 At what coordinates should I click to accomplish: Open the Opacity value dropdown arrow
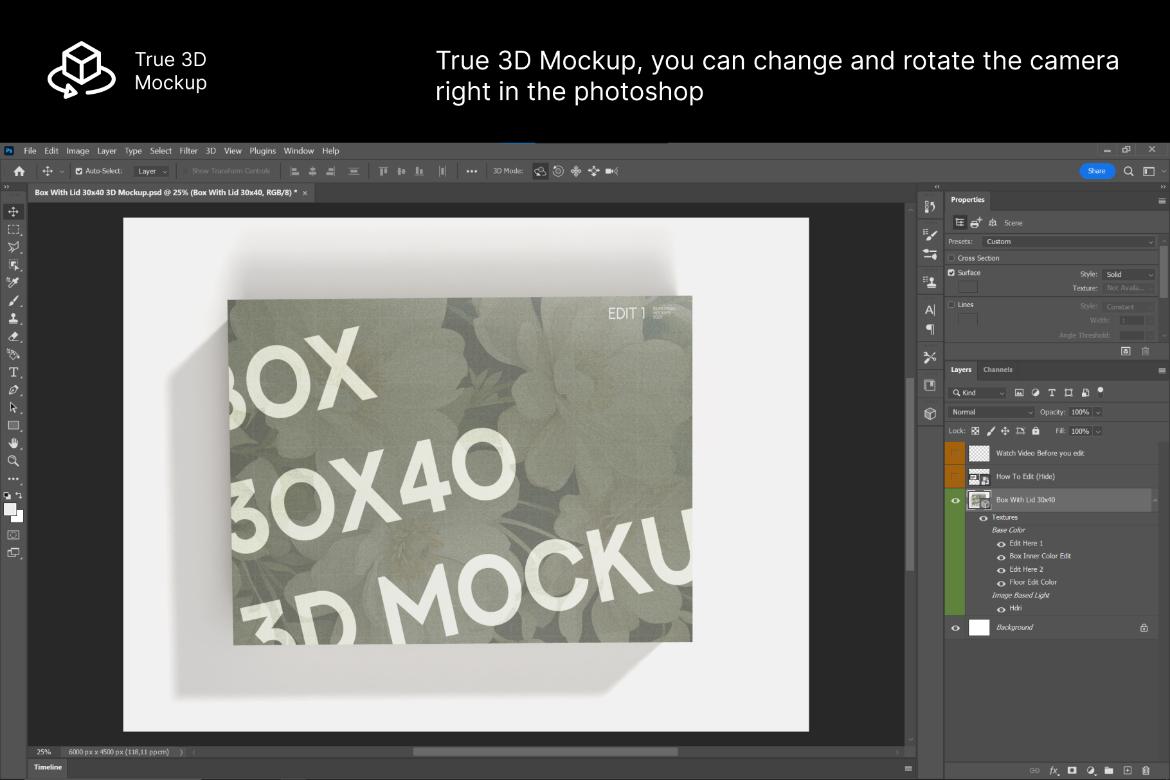(1098, 412)
